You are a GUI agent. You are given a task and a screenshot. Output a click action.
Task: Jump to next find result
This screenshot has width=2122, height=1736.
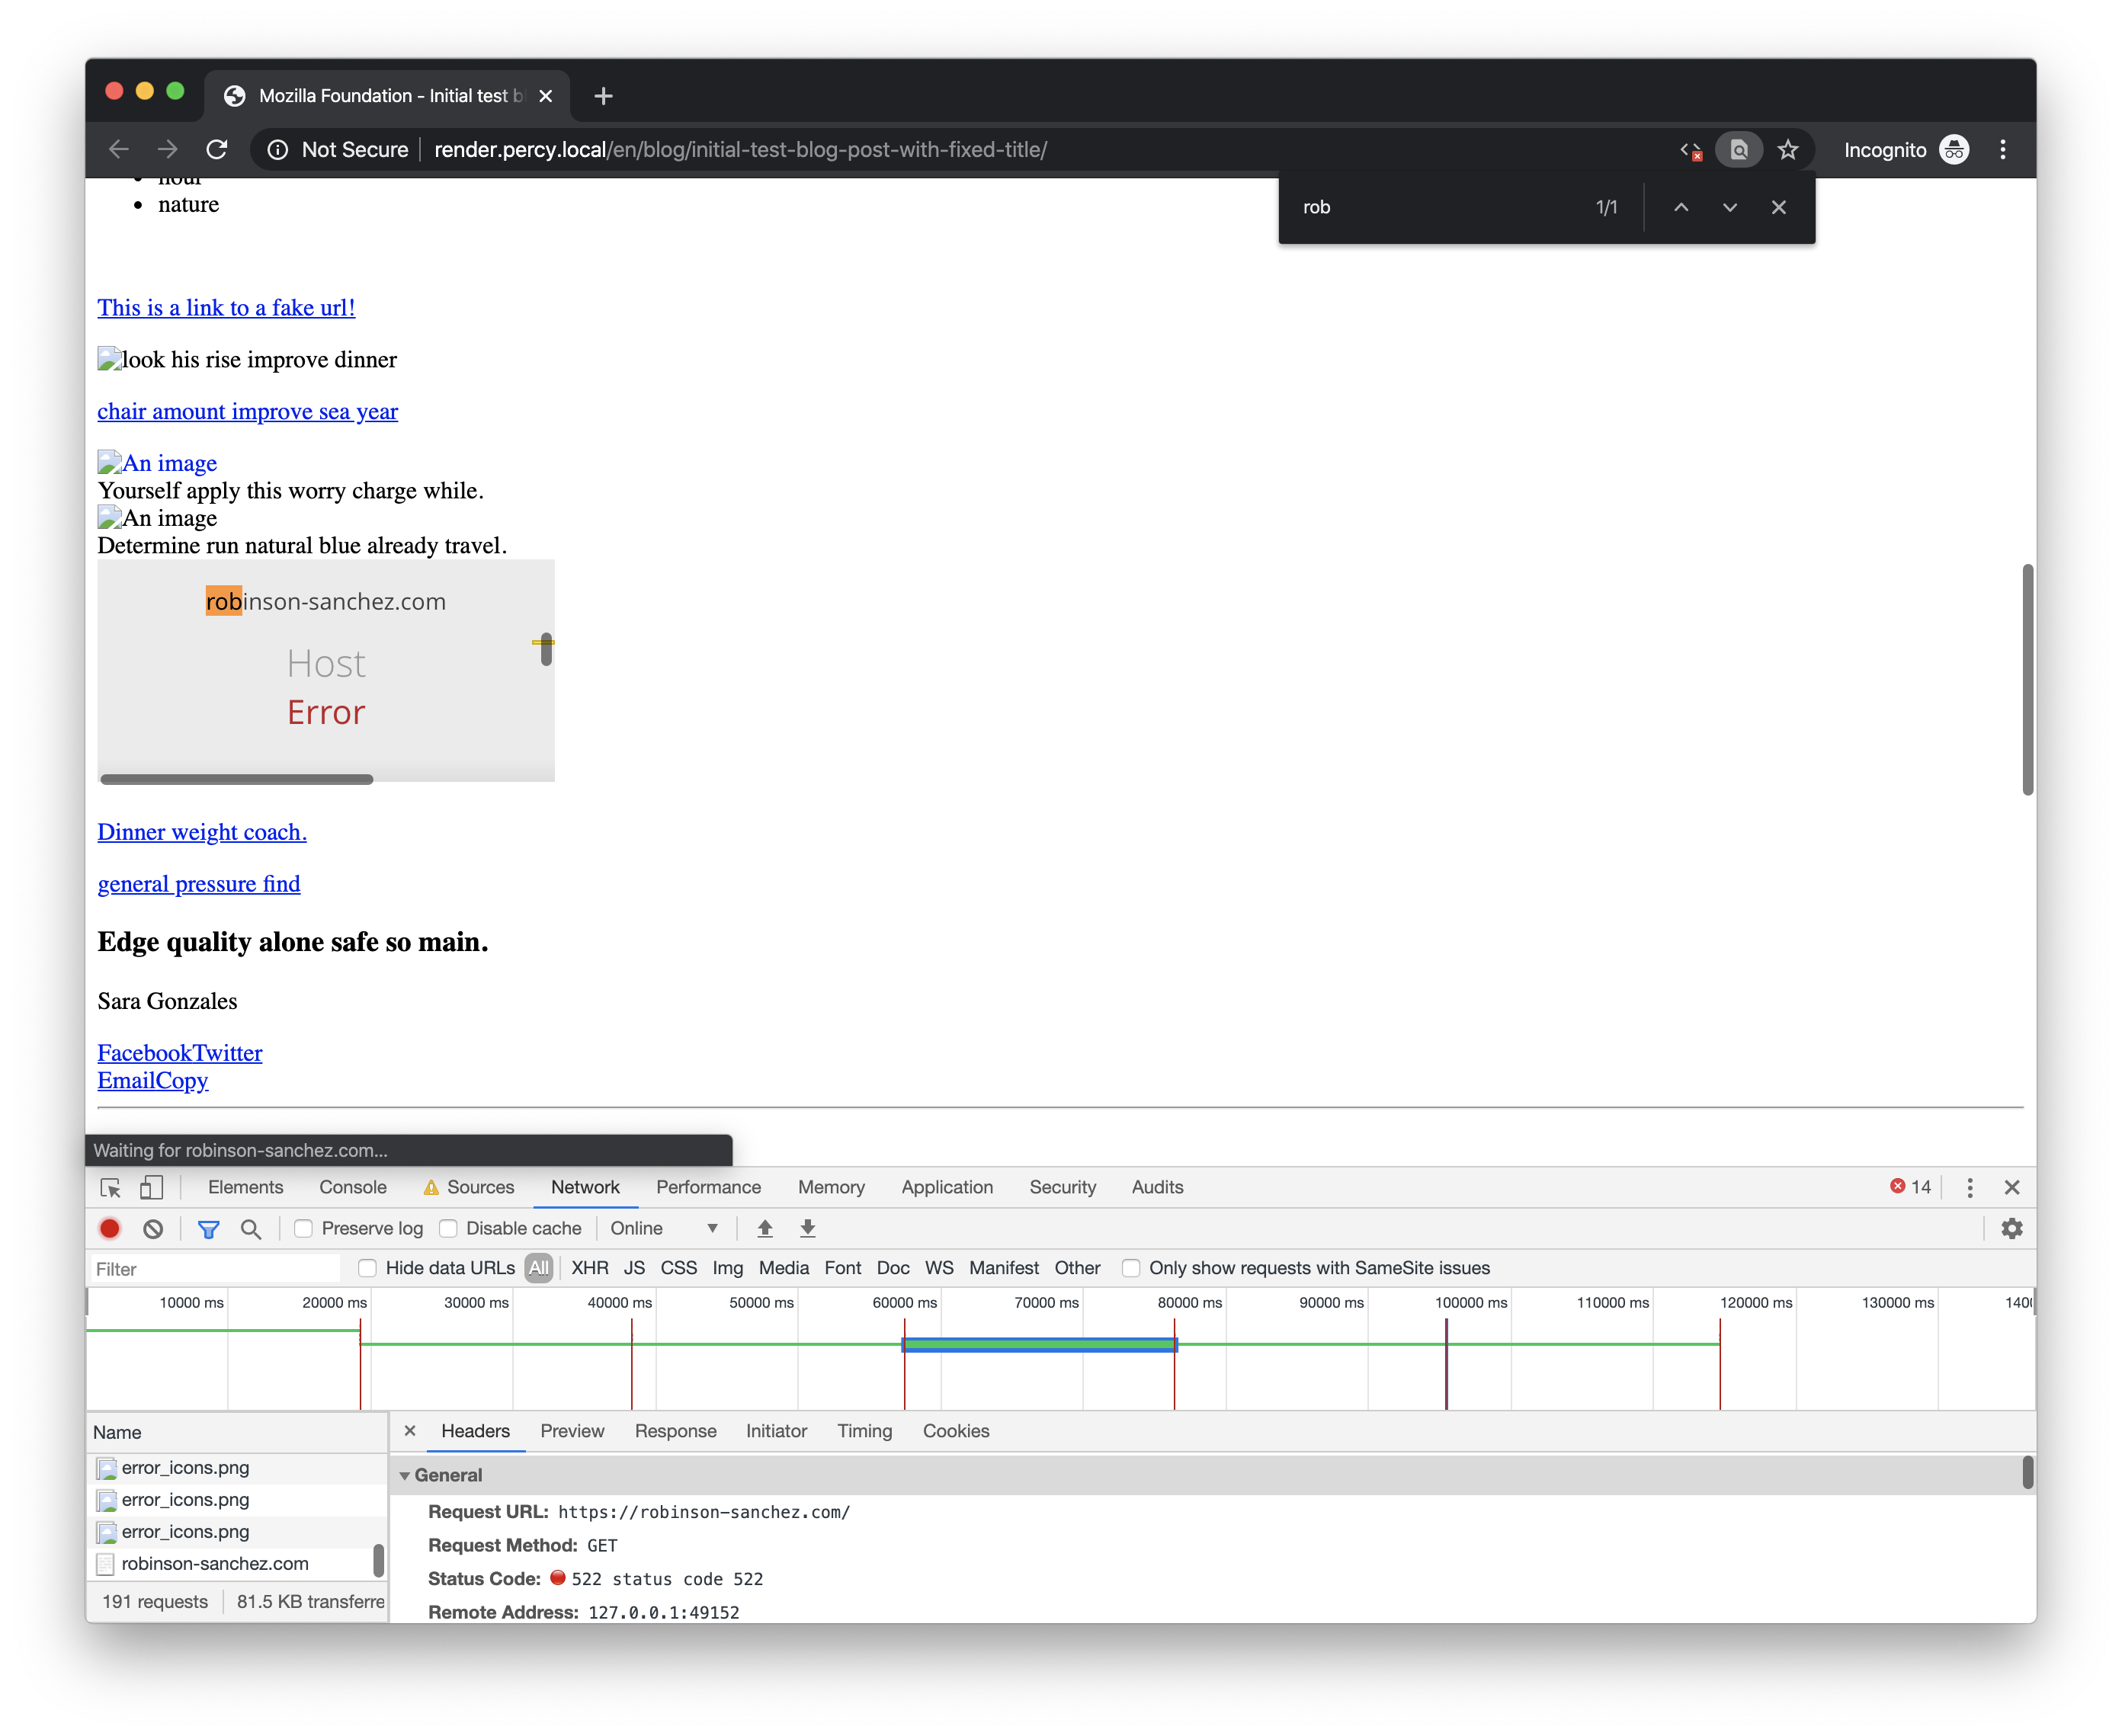pos(1730,207)
